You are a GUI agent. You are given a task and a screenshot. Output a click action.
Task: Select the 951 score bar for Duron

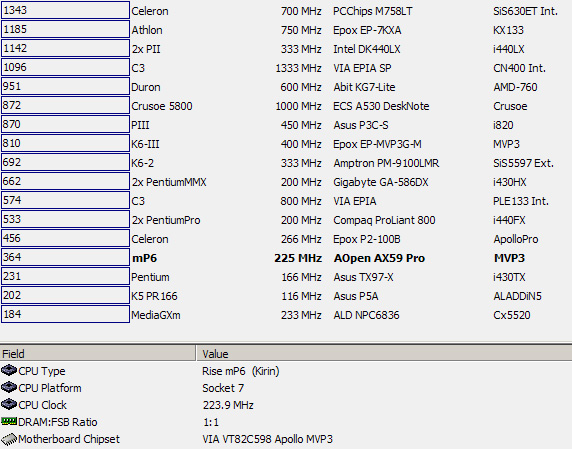coord(65,86)
